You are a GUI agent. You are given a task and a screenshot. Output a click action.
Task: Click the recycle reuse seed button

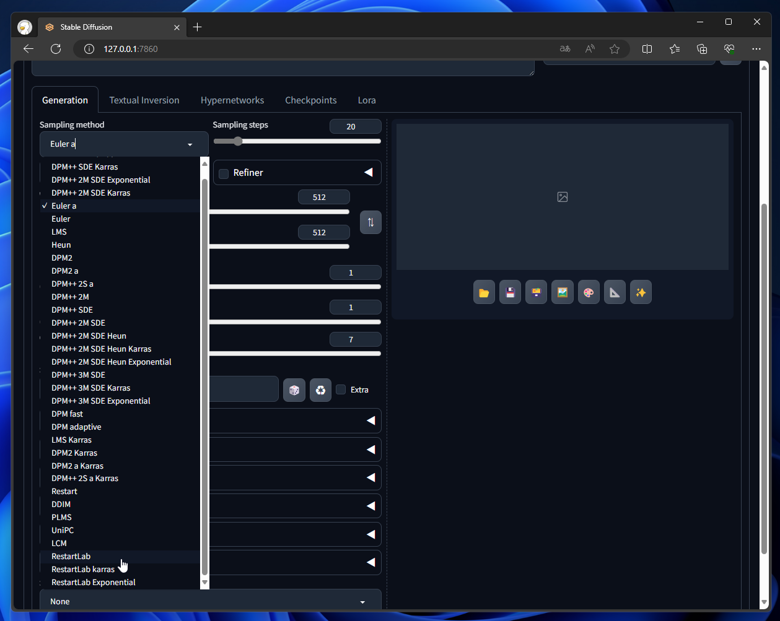pyautogui.click(x=320, y=390)
